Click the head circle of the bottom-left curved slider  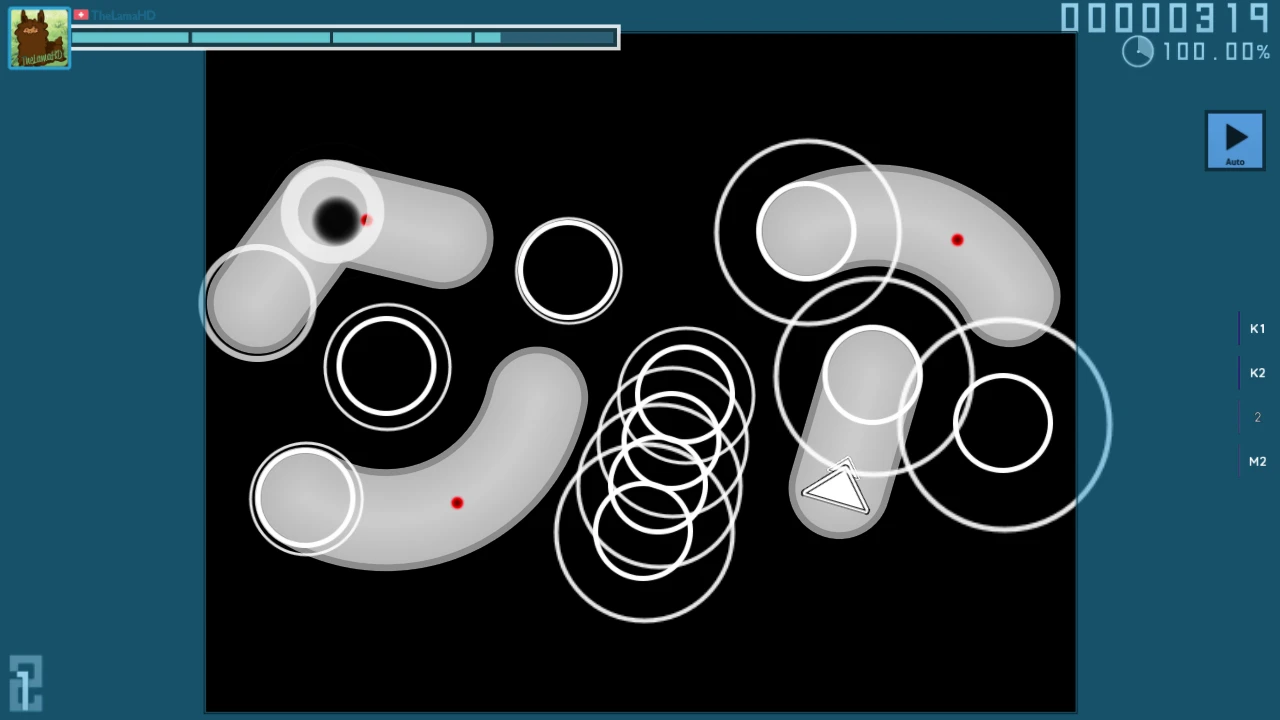[x=305, y=497]
